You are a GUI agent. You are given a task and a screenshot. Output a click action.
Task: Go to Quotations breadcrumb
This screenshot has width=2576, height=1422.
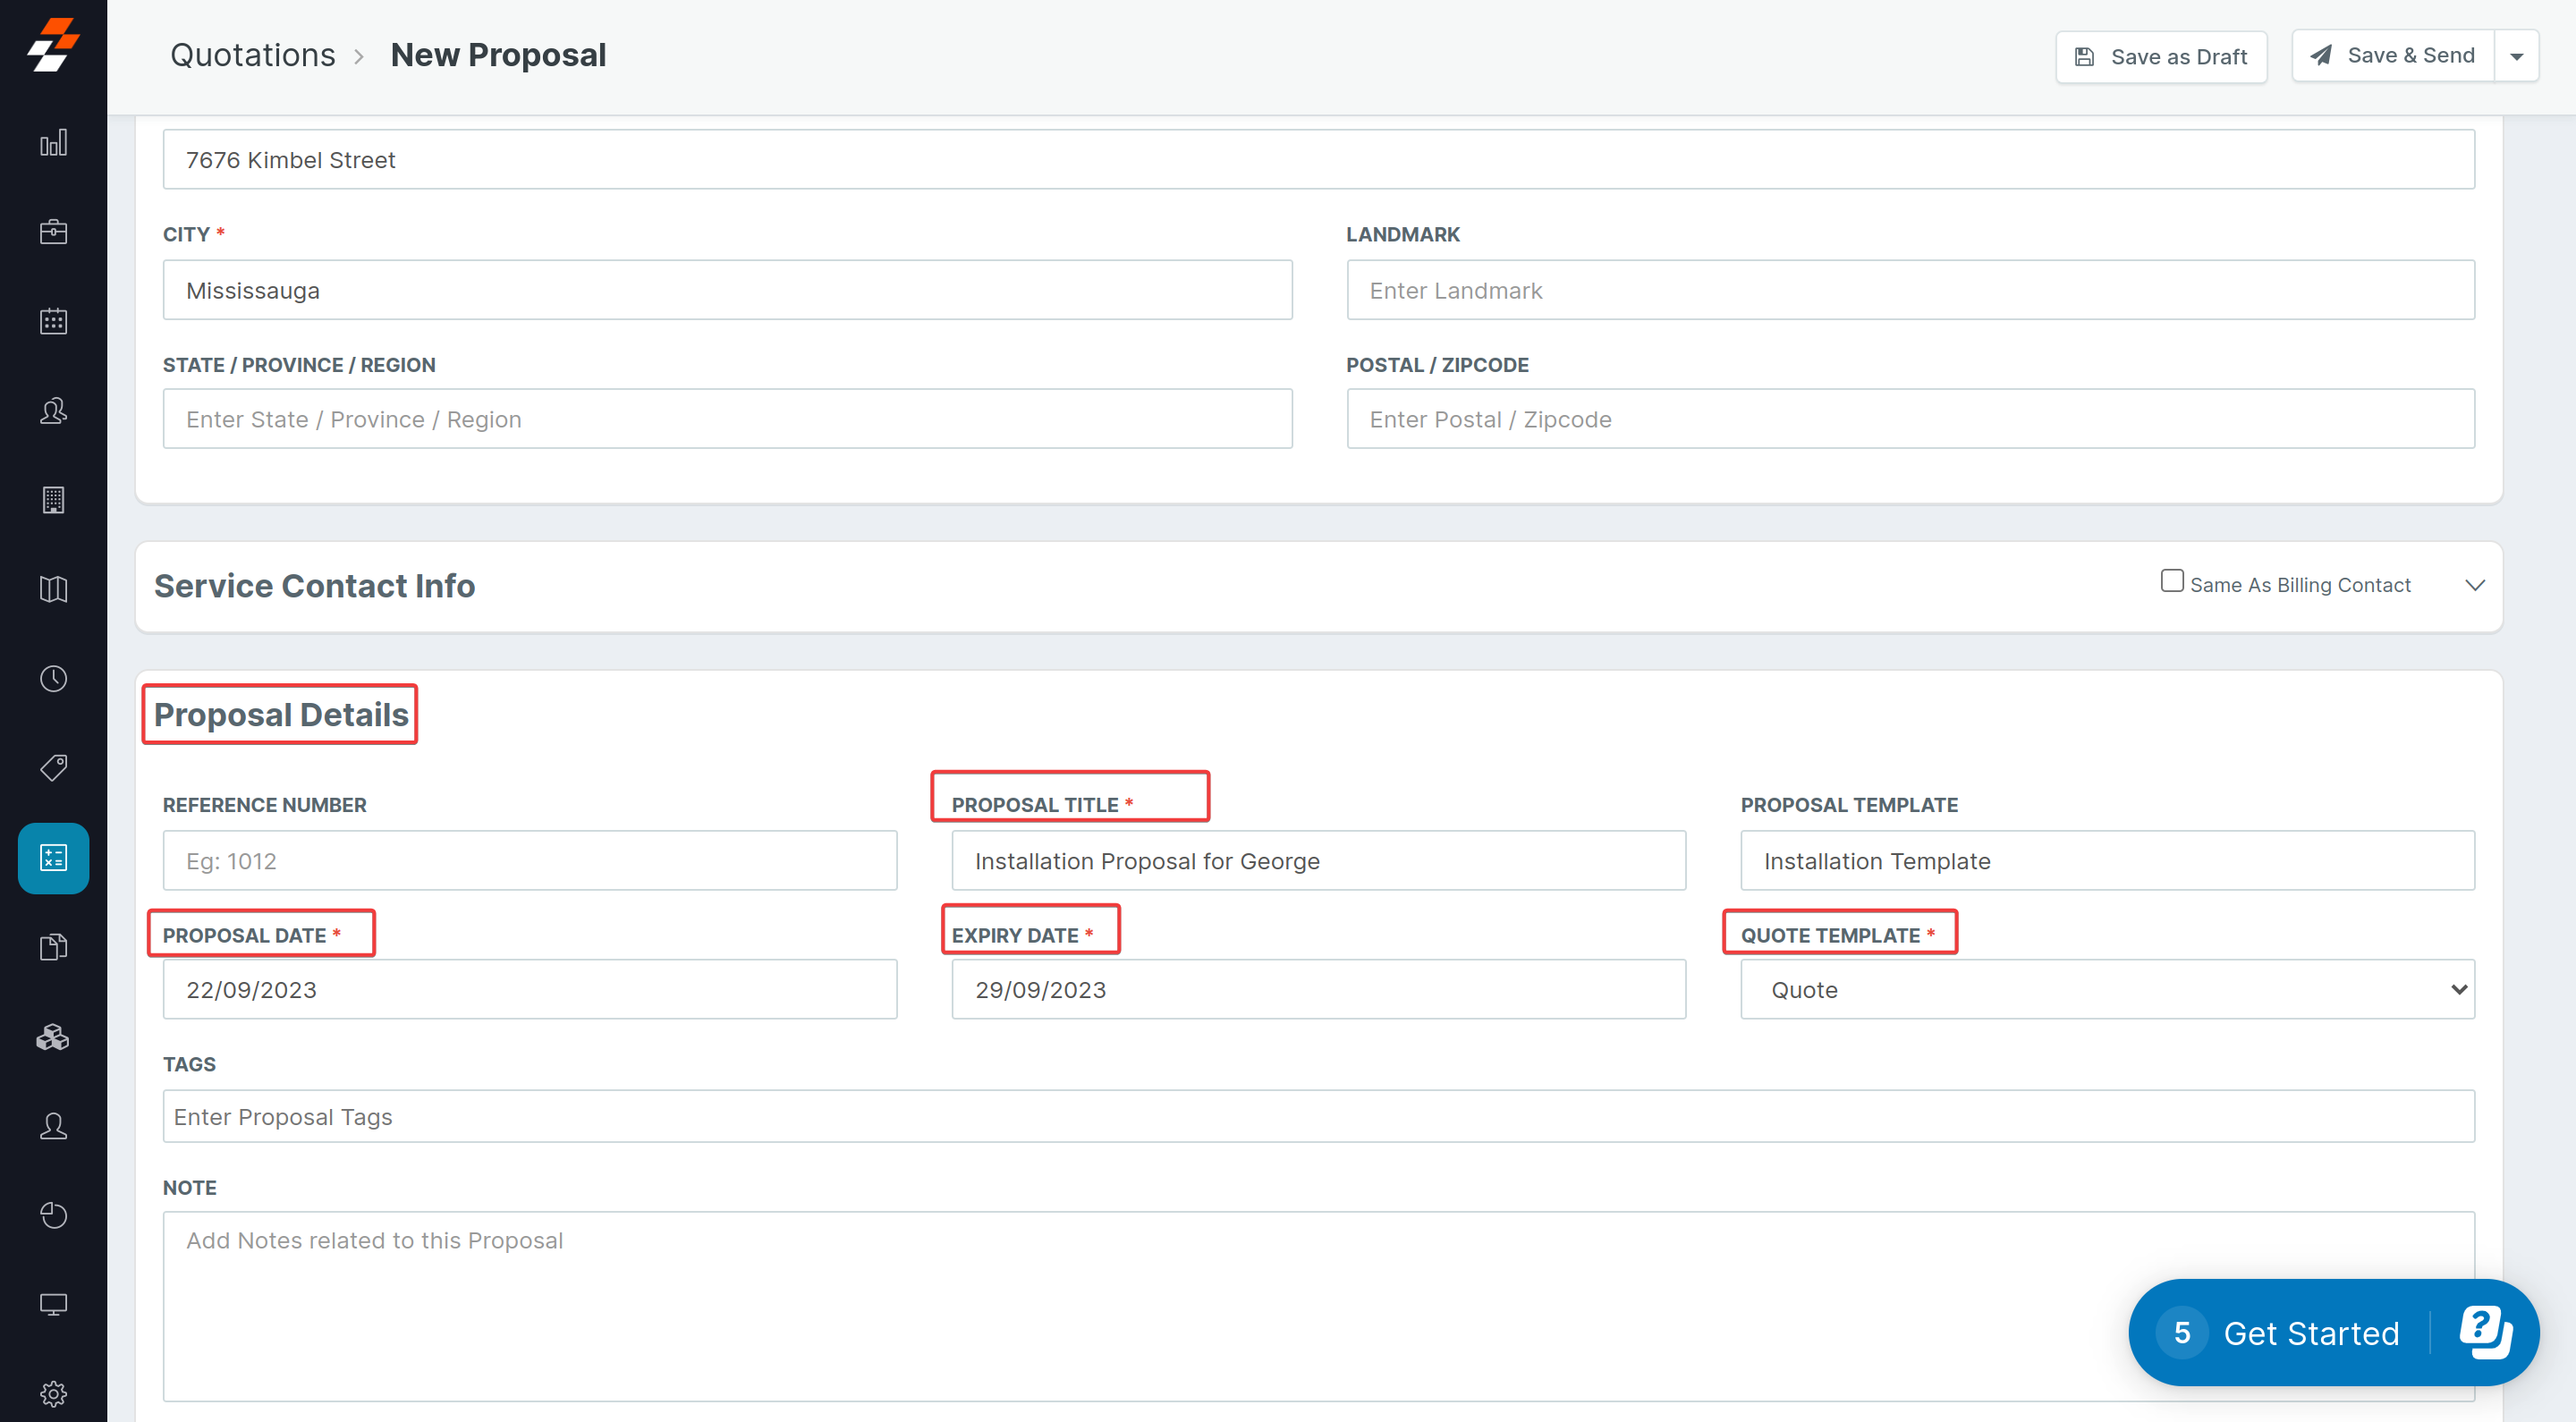[x=252, y=55]
